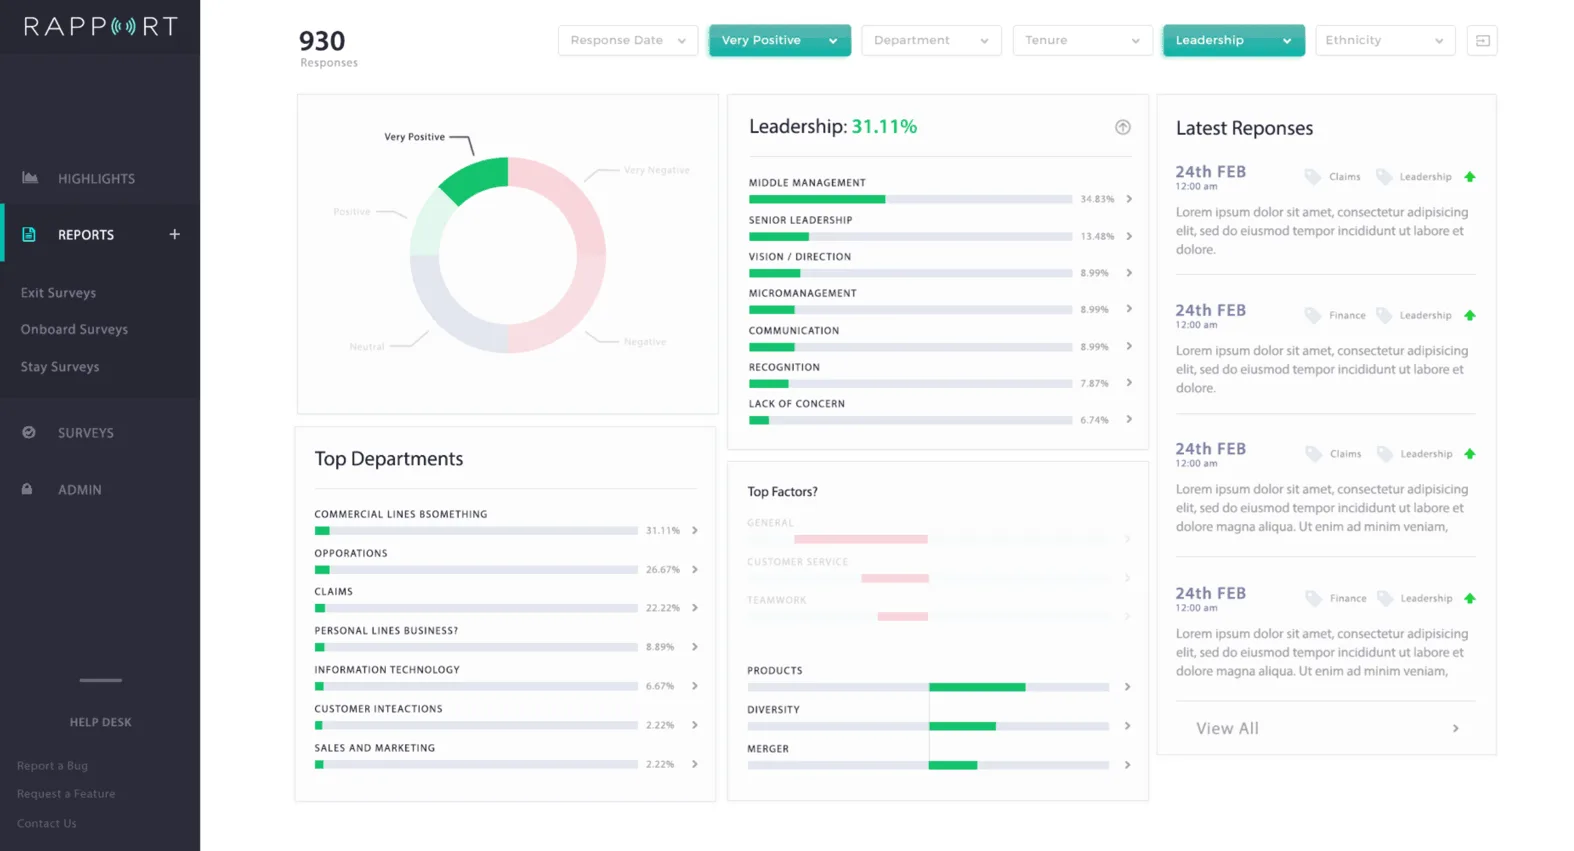Viewport: 1574px width, 851px height.
Task: Click the up-arrow circle icon in Leadership panel
Action: pos(1123,127)
